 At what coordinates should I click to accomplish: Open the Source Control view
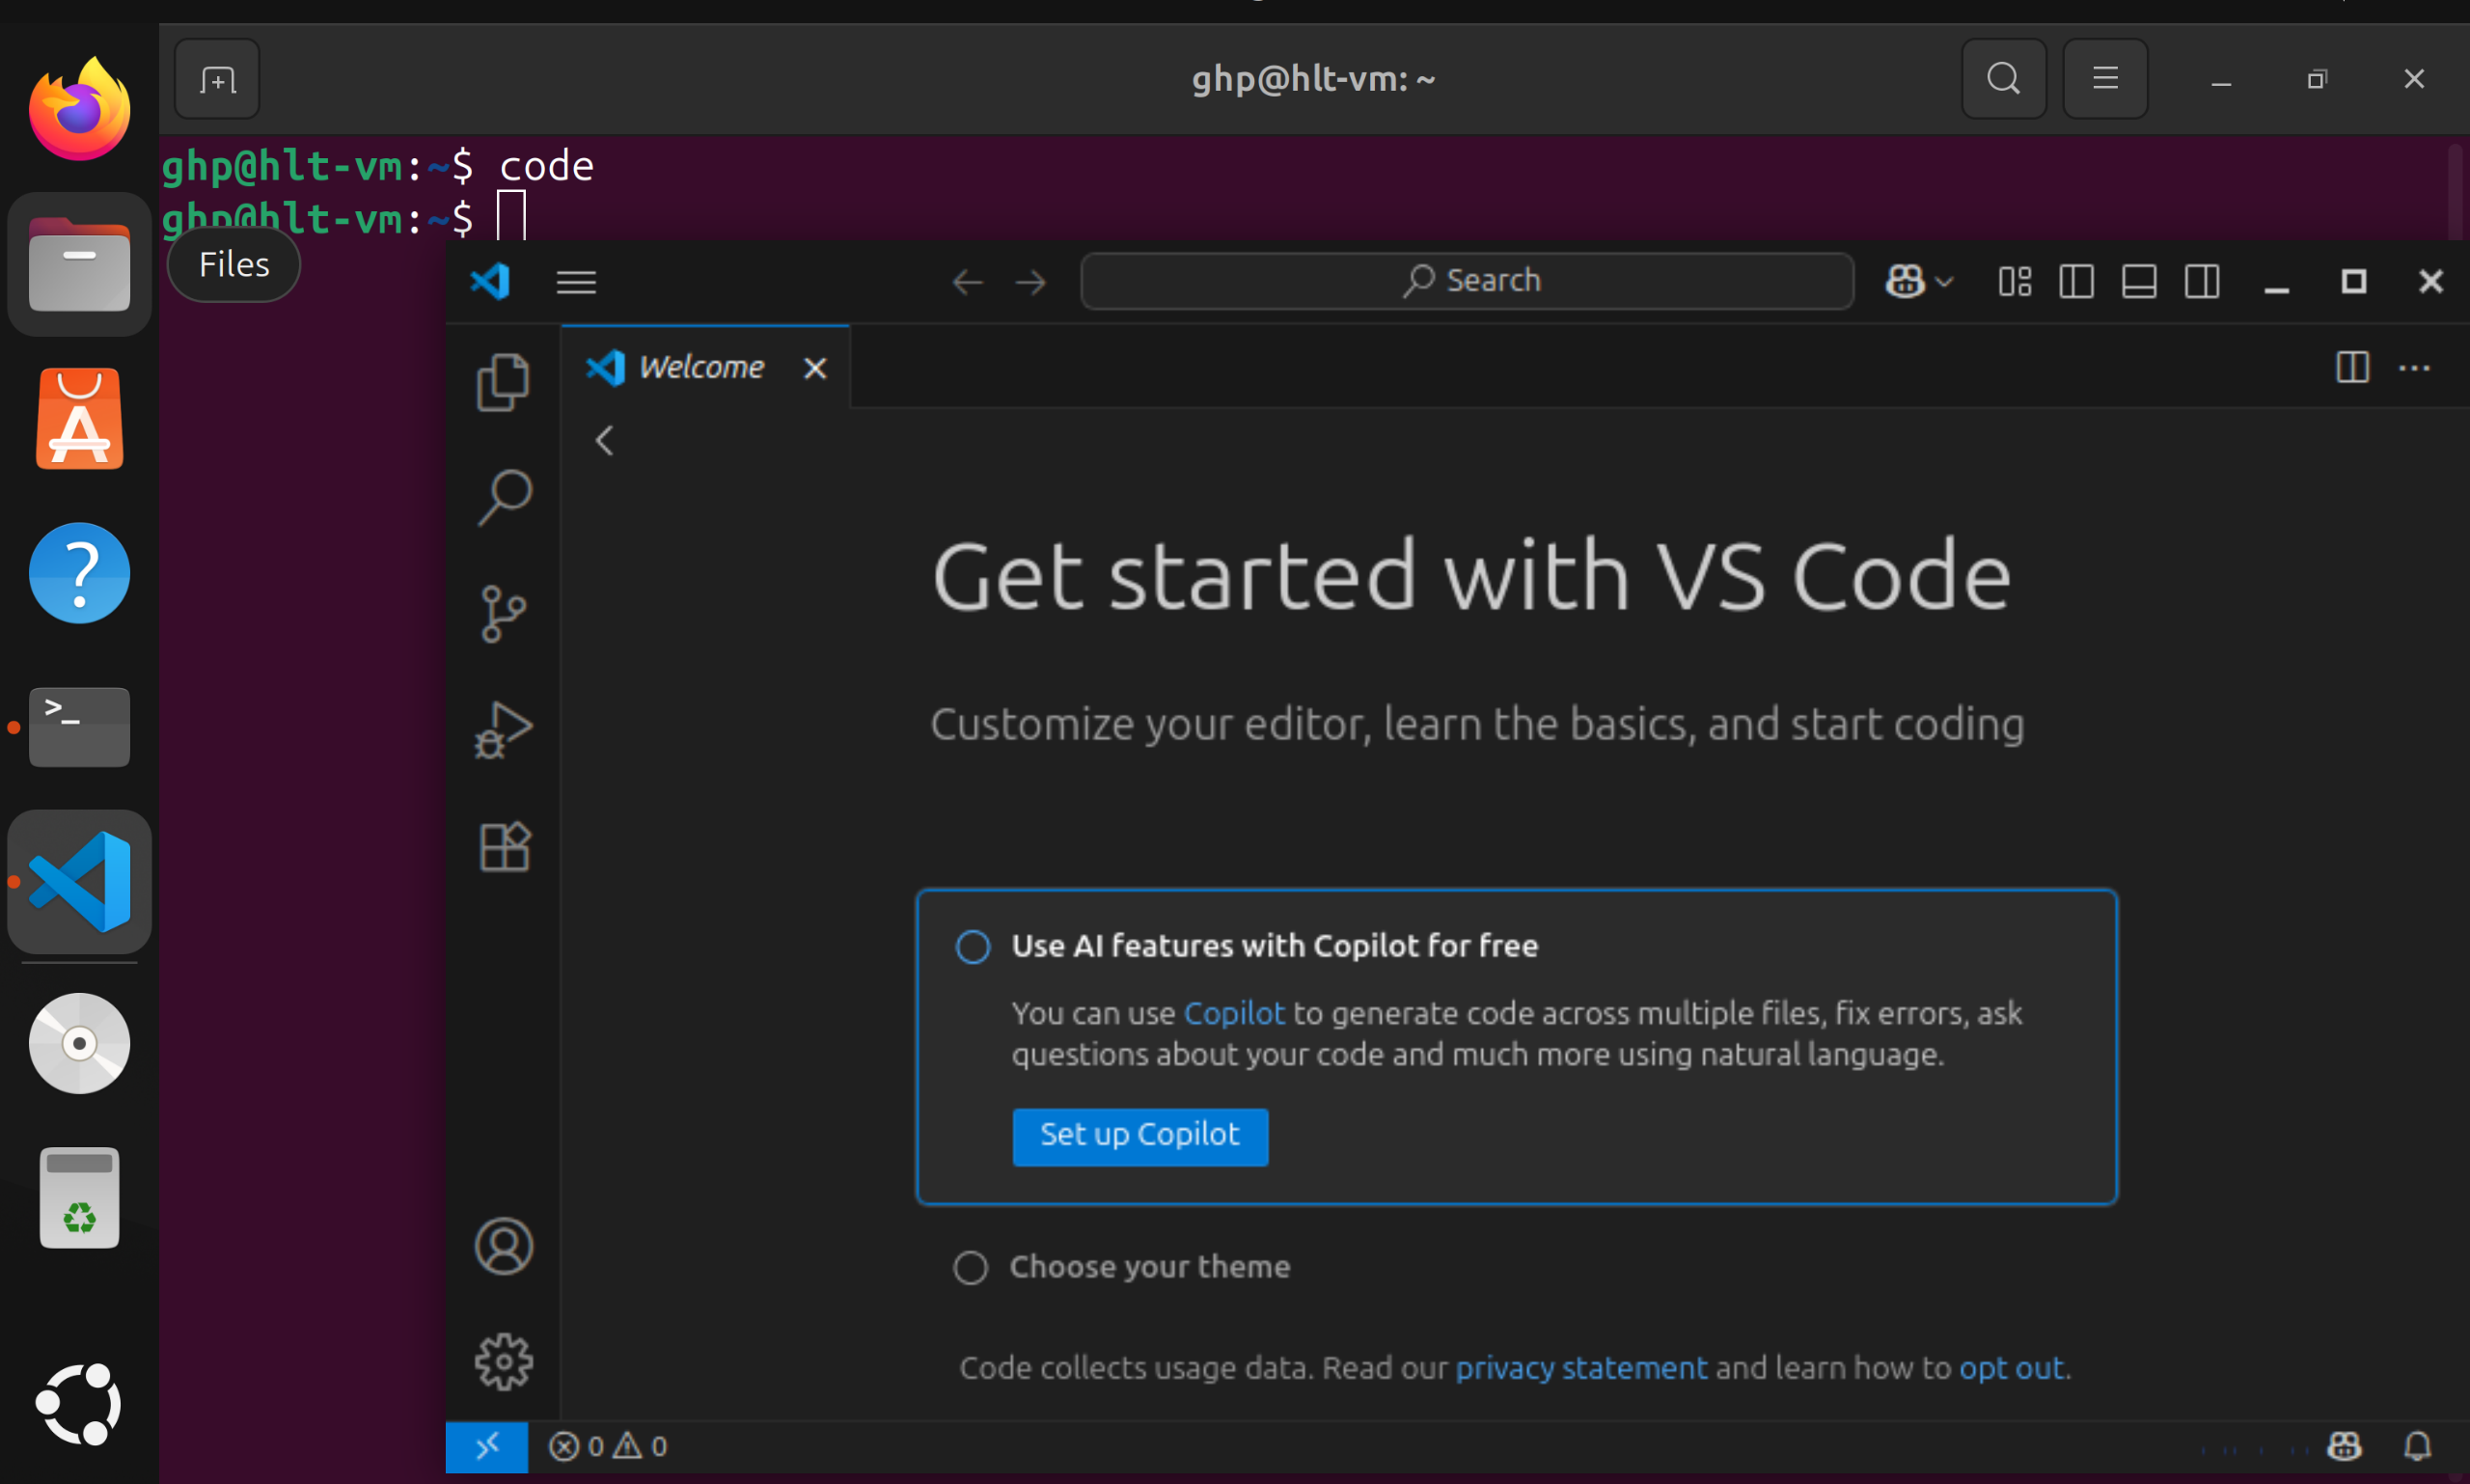coord(503,613)
